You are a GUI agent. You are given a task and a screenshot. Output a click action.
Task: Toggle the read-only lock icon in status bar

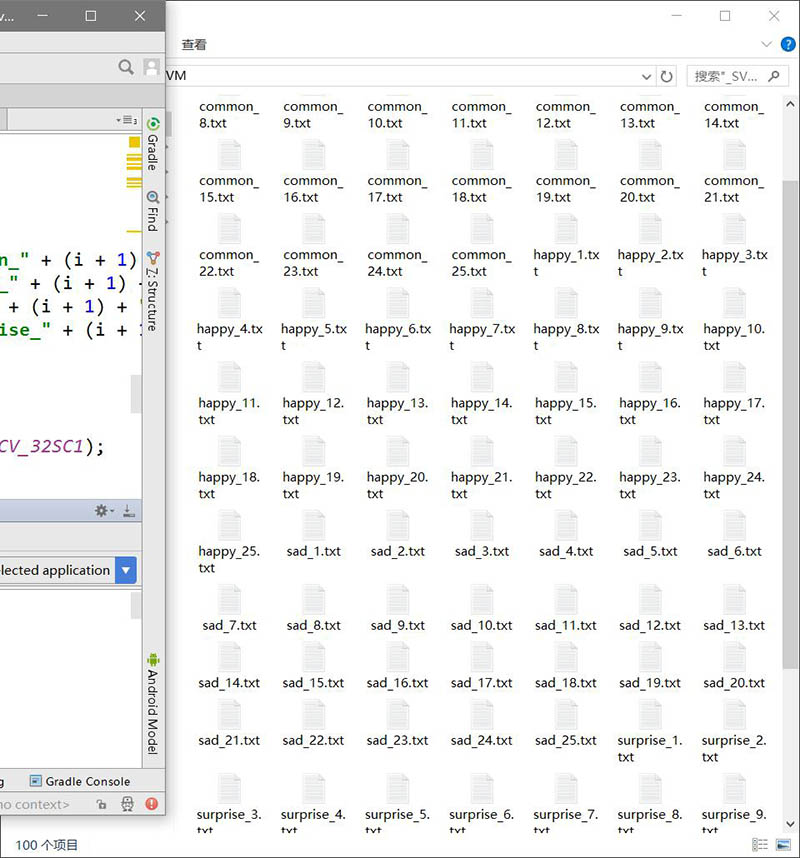(x=103, y=803)
